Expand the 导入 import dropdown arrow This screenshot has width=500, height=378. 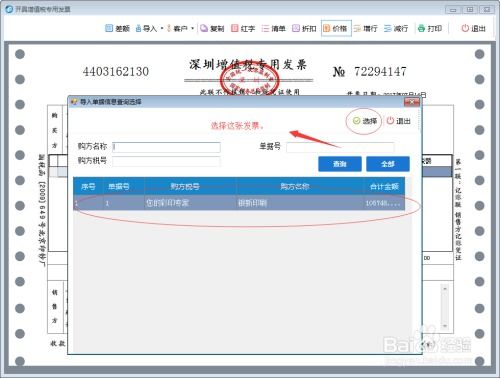(162, 29)
